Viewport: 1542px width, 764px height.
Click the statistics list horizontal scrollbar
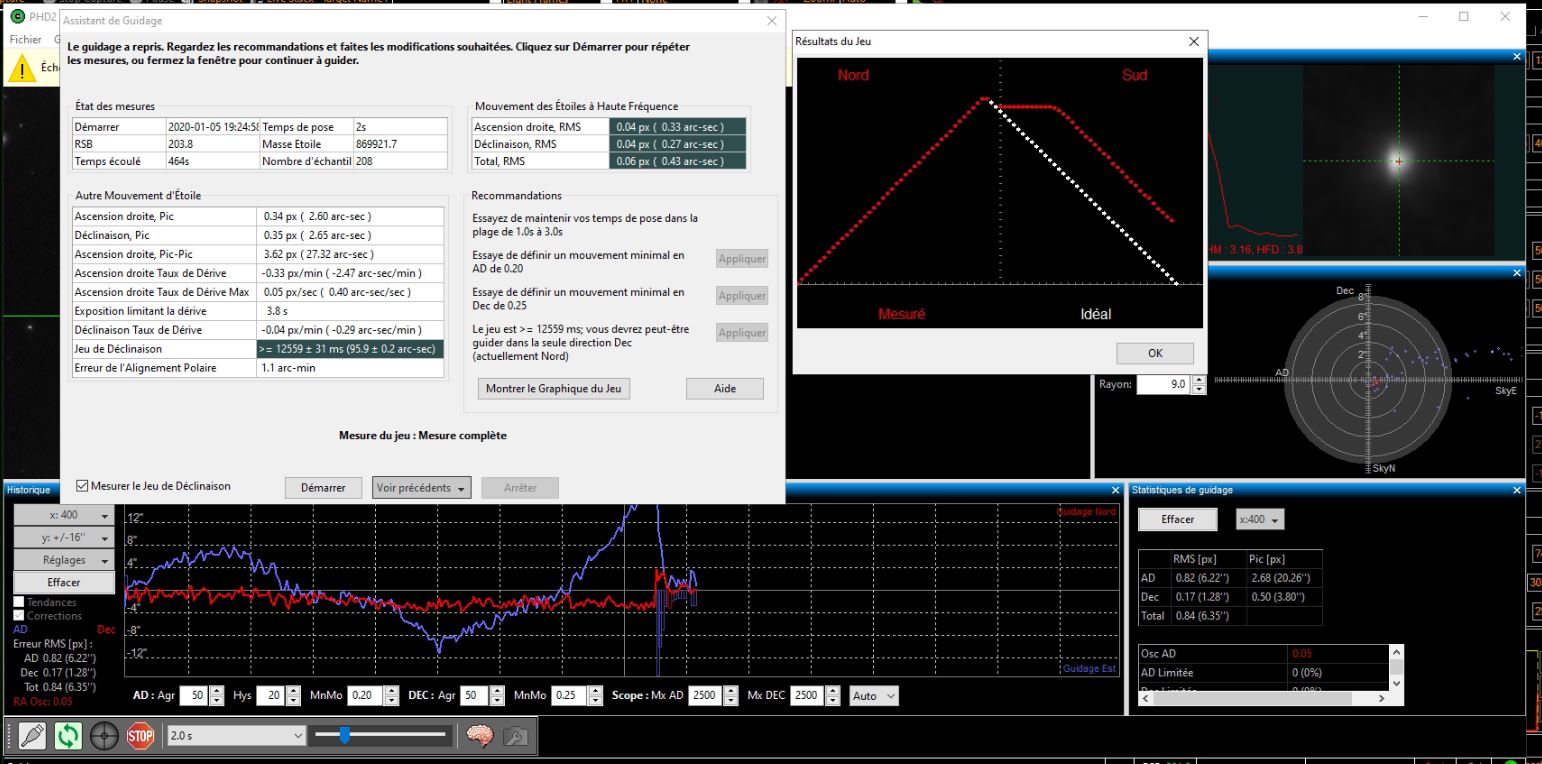pos(1265,698)
